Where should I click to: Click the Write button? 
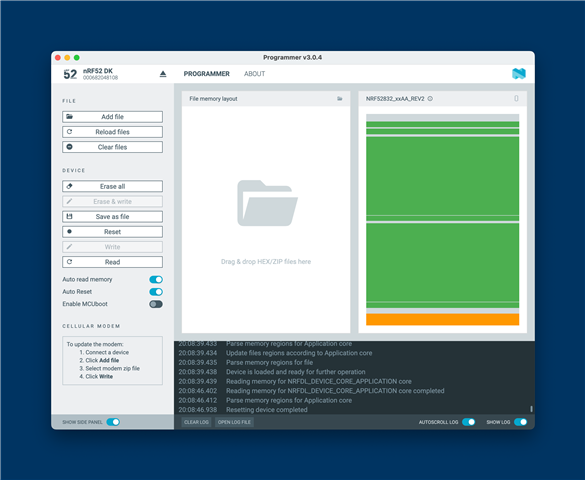[112, 247]
